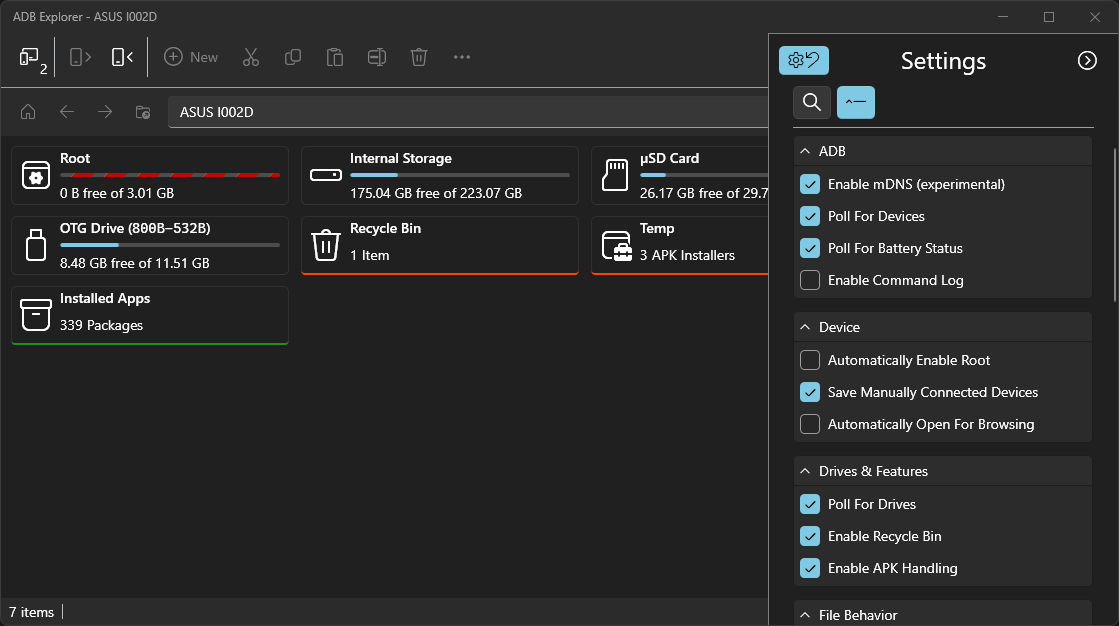Click the Cut scissors icon
Screen dimensions: 1119x626
250,57
